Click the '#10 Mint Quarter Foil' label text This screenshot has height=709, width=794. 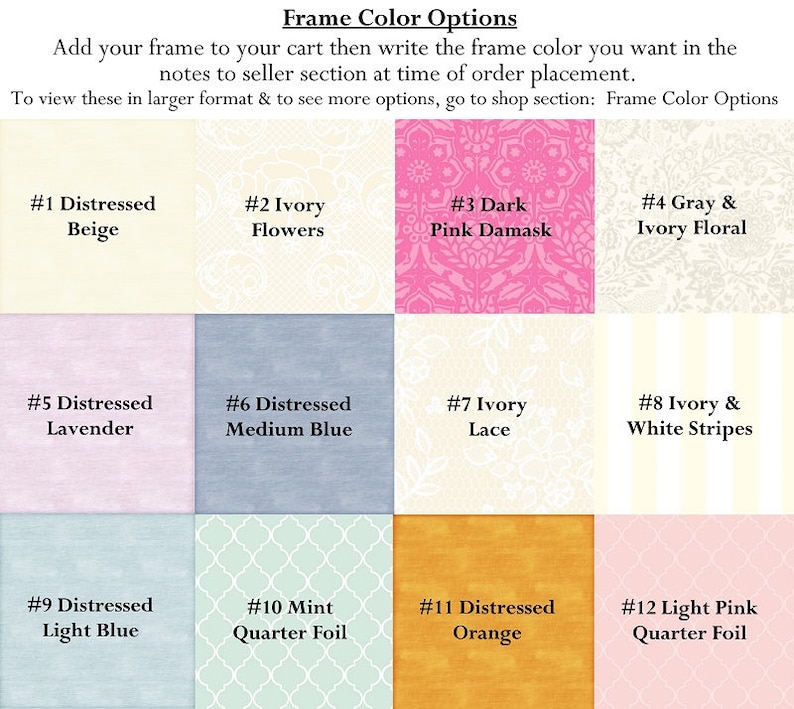(x=290, y=620)
